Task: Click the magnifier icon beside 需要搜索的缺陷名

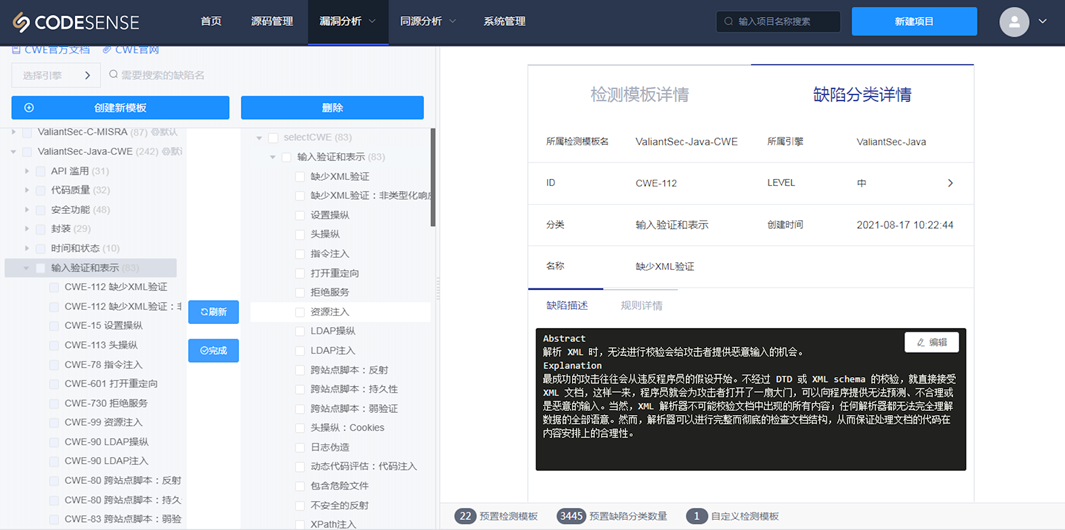Action: (x=113, y=75)
